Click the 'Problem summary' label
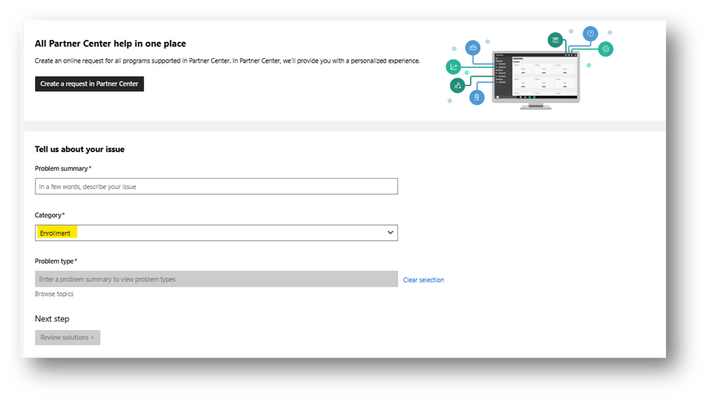 coord(63,169)
